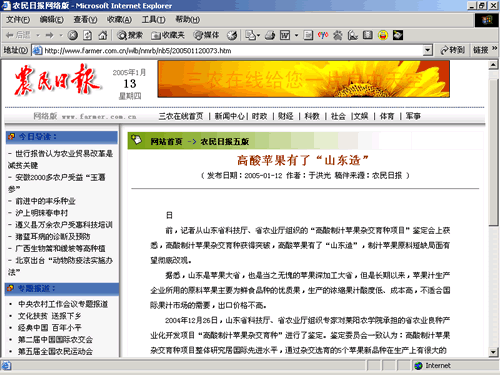Click the 网站首页 breadcrumb link
Image resolution: width=500 pixels, height=375 pixels.
click(x=166, y=142)
